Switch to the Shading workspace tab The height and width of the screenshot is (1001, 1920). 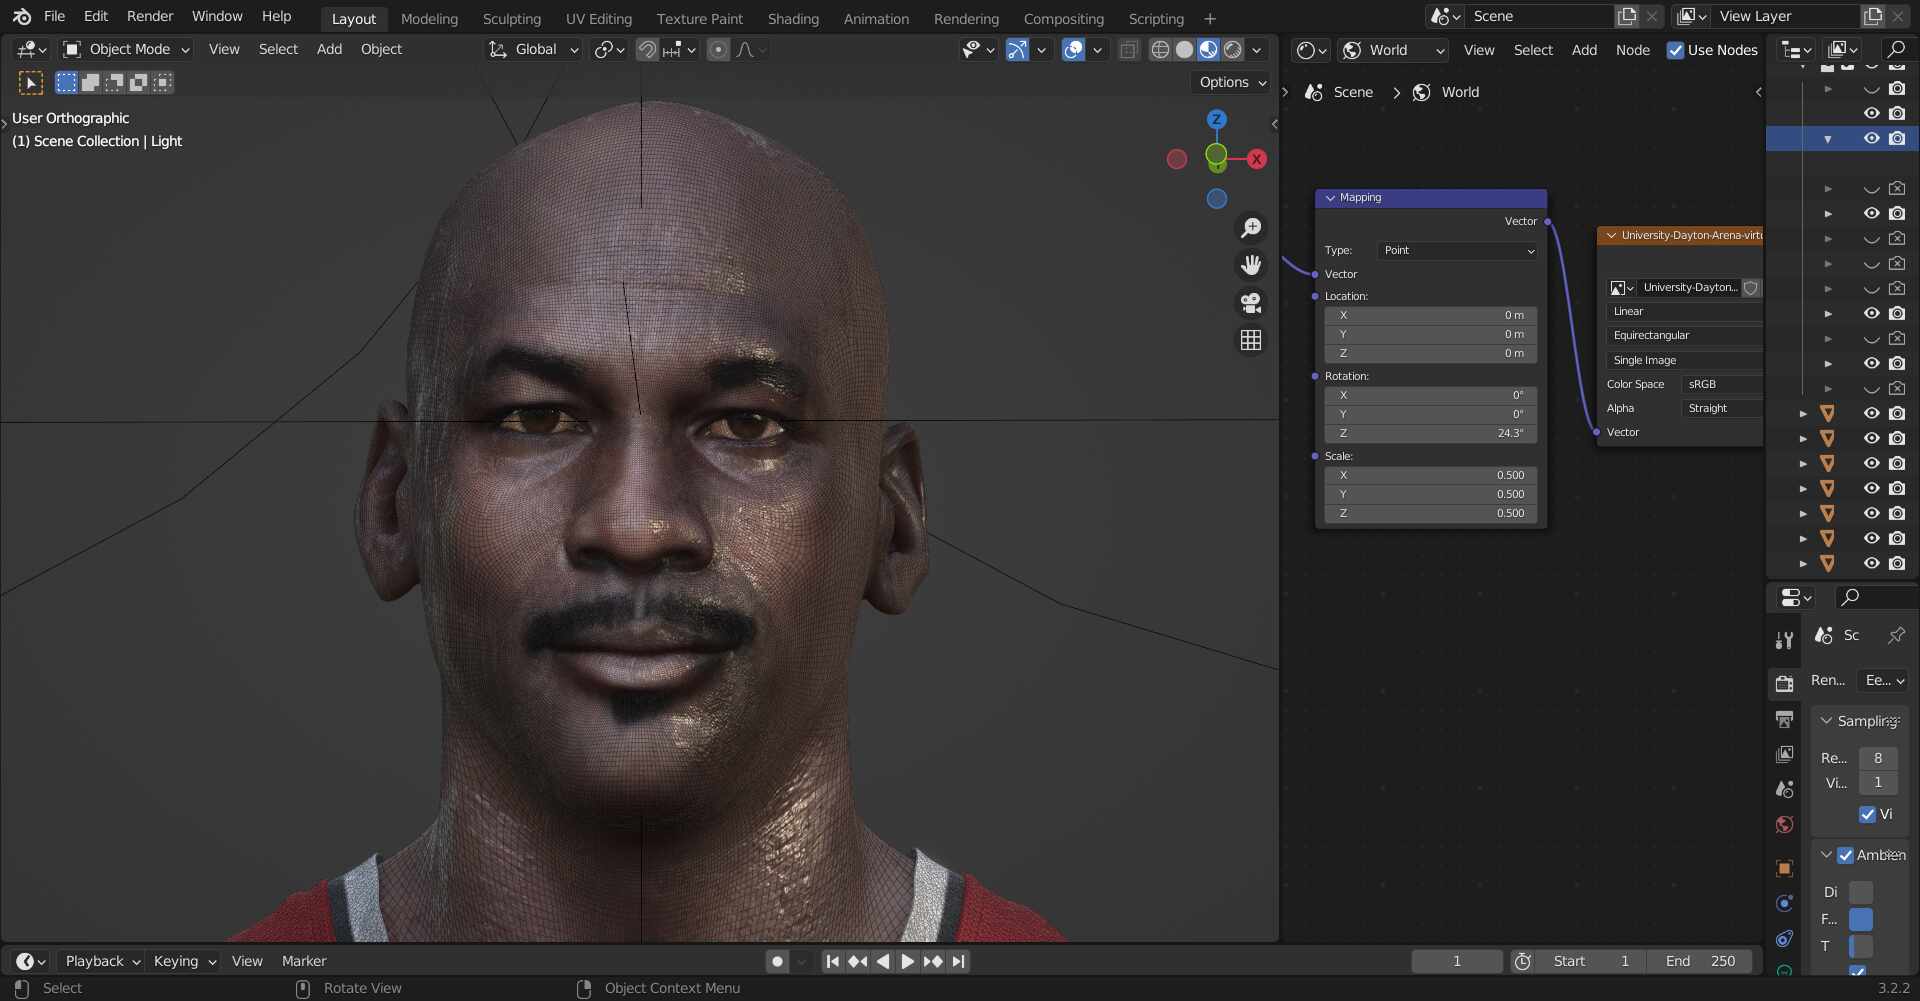[x=793, y=18]
